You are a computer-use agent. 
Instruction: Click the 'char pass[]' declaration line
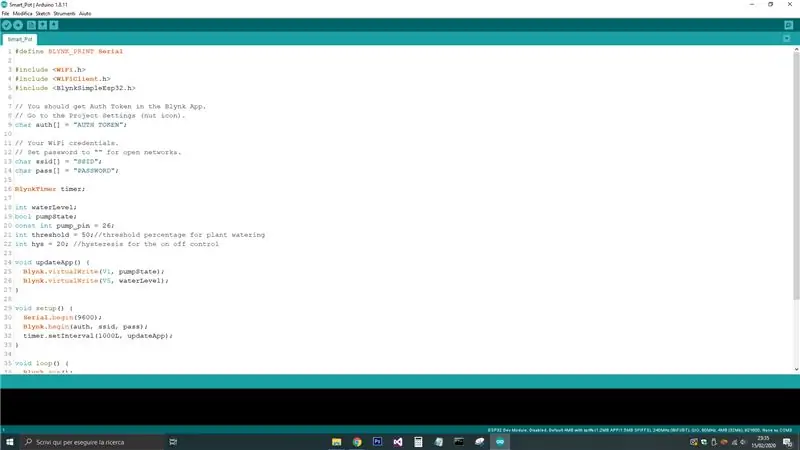[66, 171]
